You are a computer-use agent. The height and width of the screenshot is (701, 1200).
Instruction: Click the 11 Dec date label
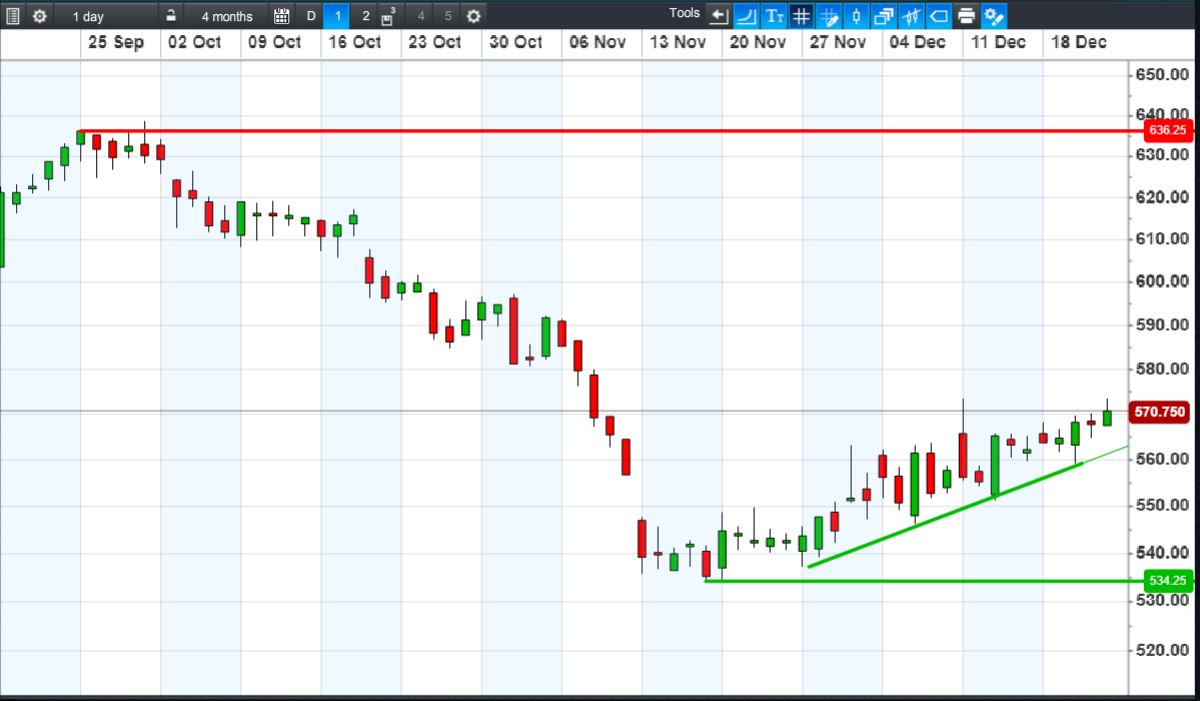pos(998,43)
